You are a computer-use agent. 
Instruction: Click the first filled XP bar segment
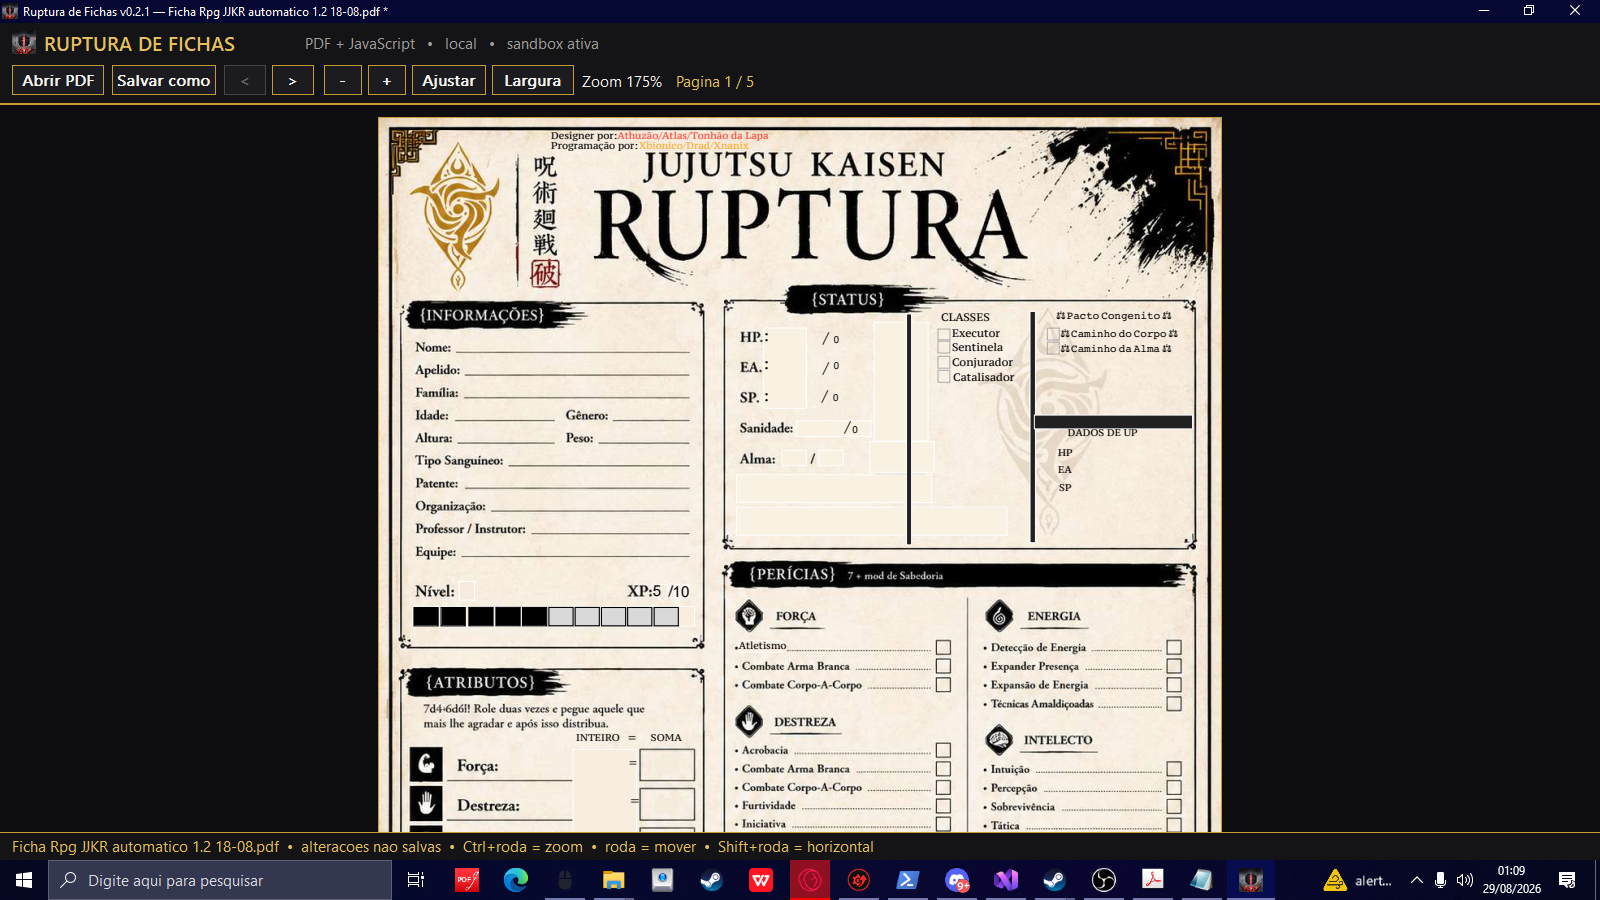[x=426, y=617]
